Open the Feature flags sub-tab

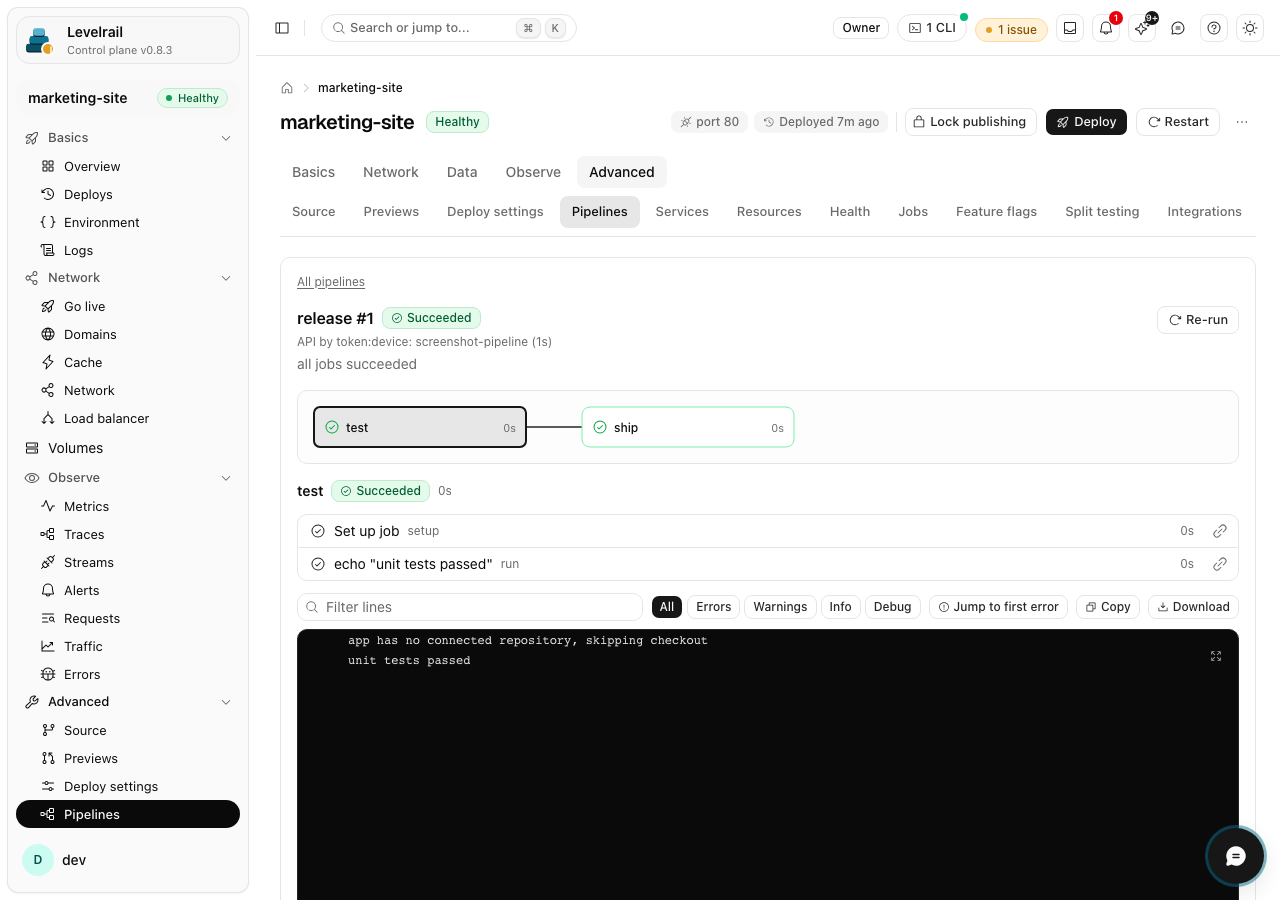[996, 212]
